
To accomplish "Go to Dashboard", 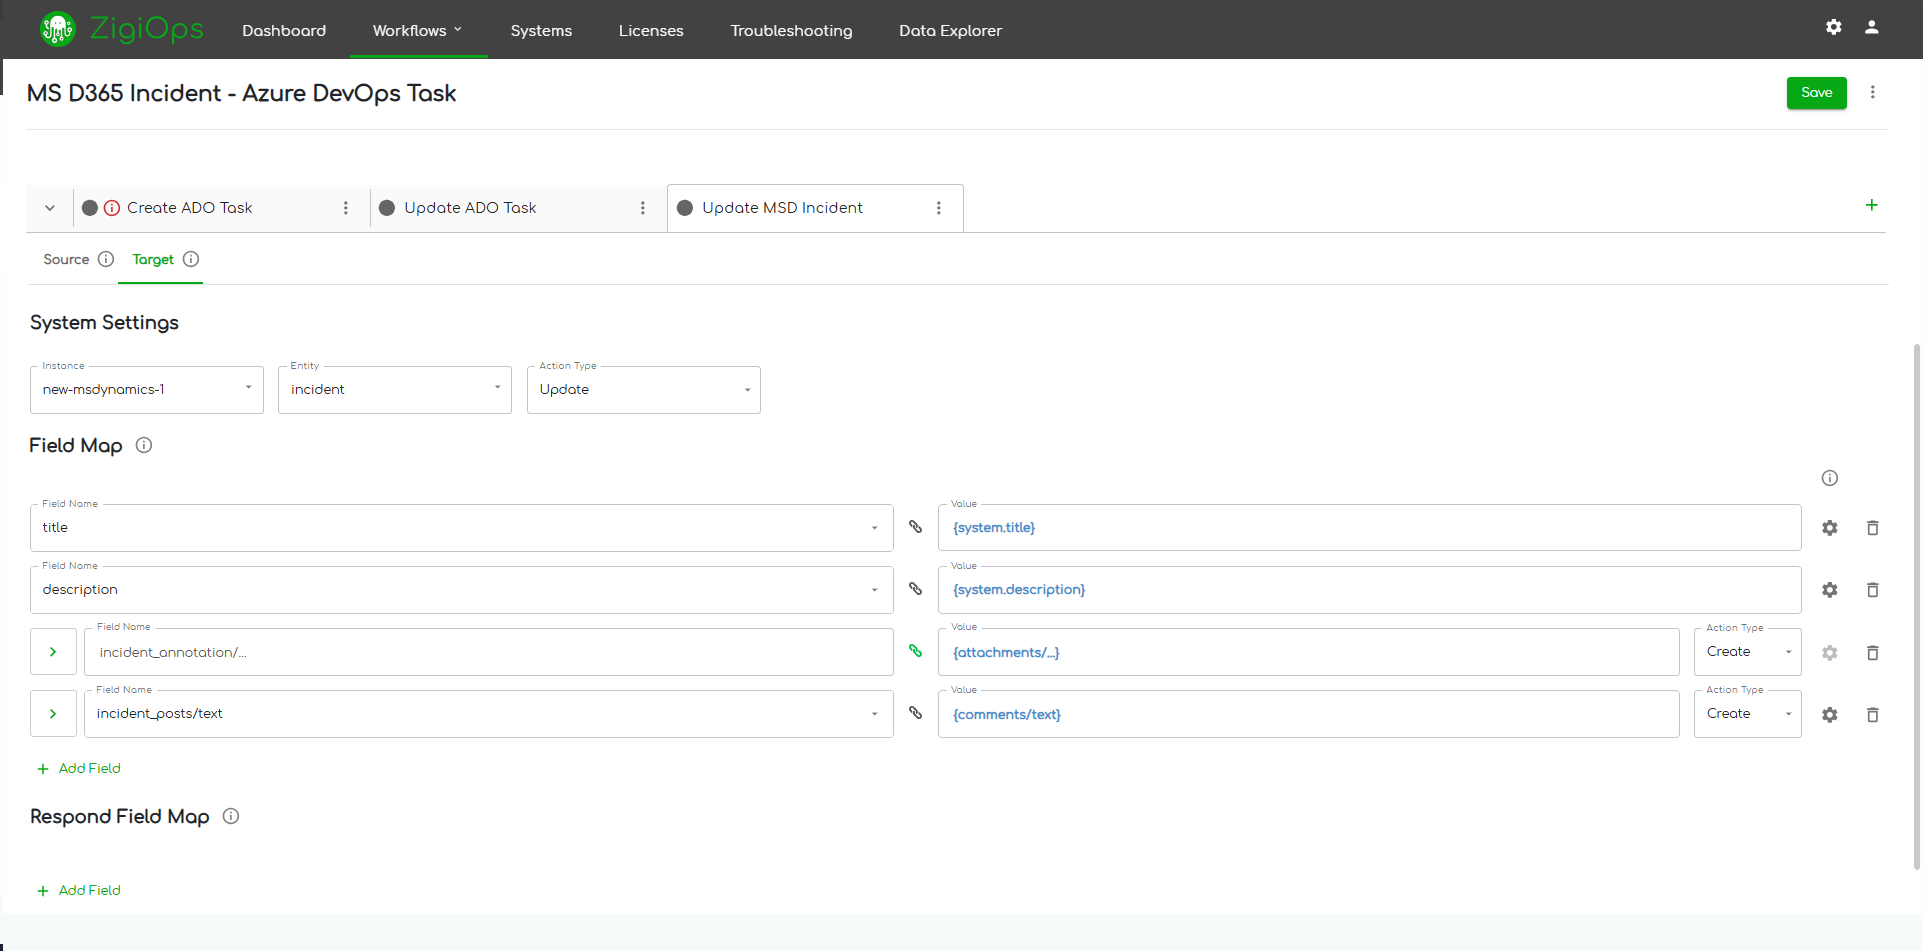I will click(284, 30).
